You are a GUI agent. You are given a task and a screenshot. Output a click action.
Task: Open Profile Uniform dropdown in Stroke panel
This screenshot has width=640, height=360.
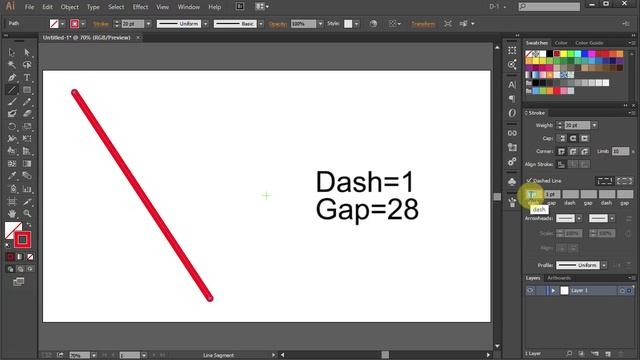click(x=604, y=265)
